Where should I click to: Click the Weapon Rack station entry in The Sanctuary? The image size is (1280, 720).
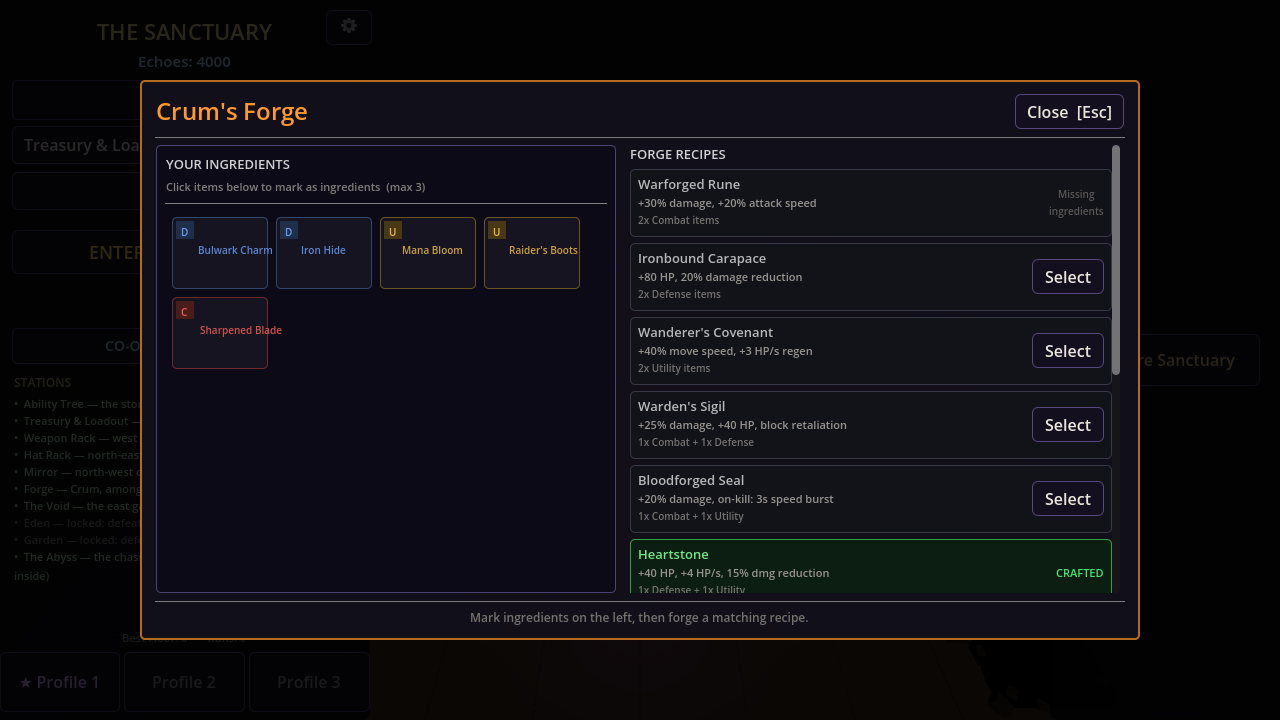(77, 438)
